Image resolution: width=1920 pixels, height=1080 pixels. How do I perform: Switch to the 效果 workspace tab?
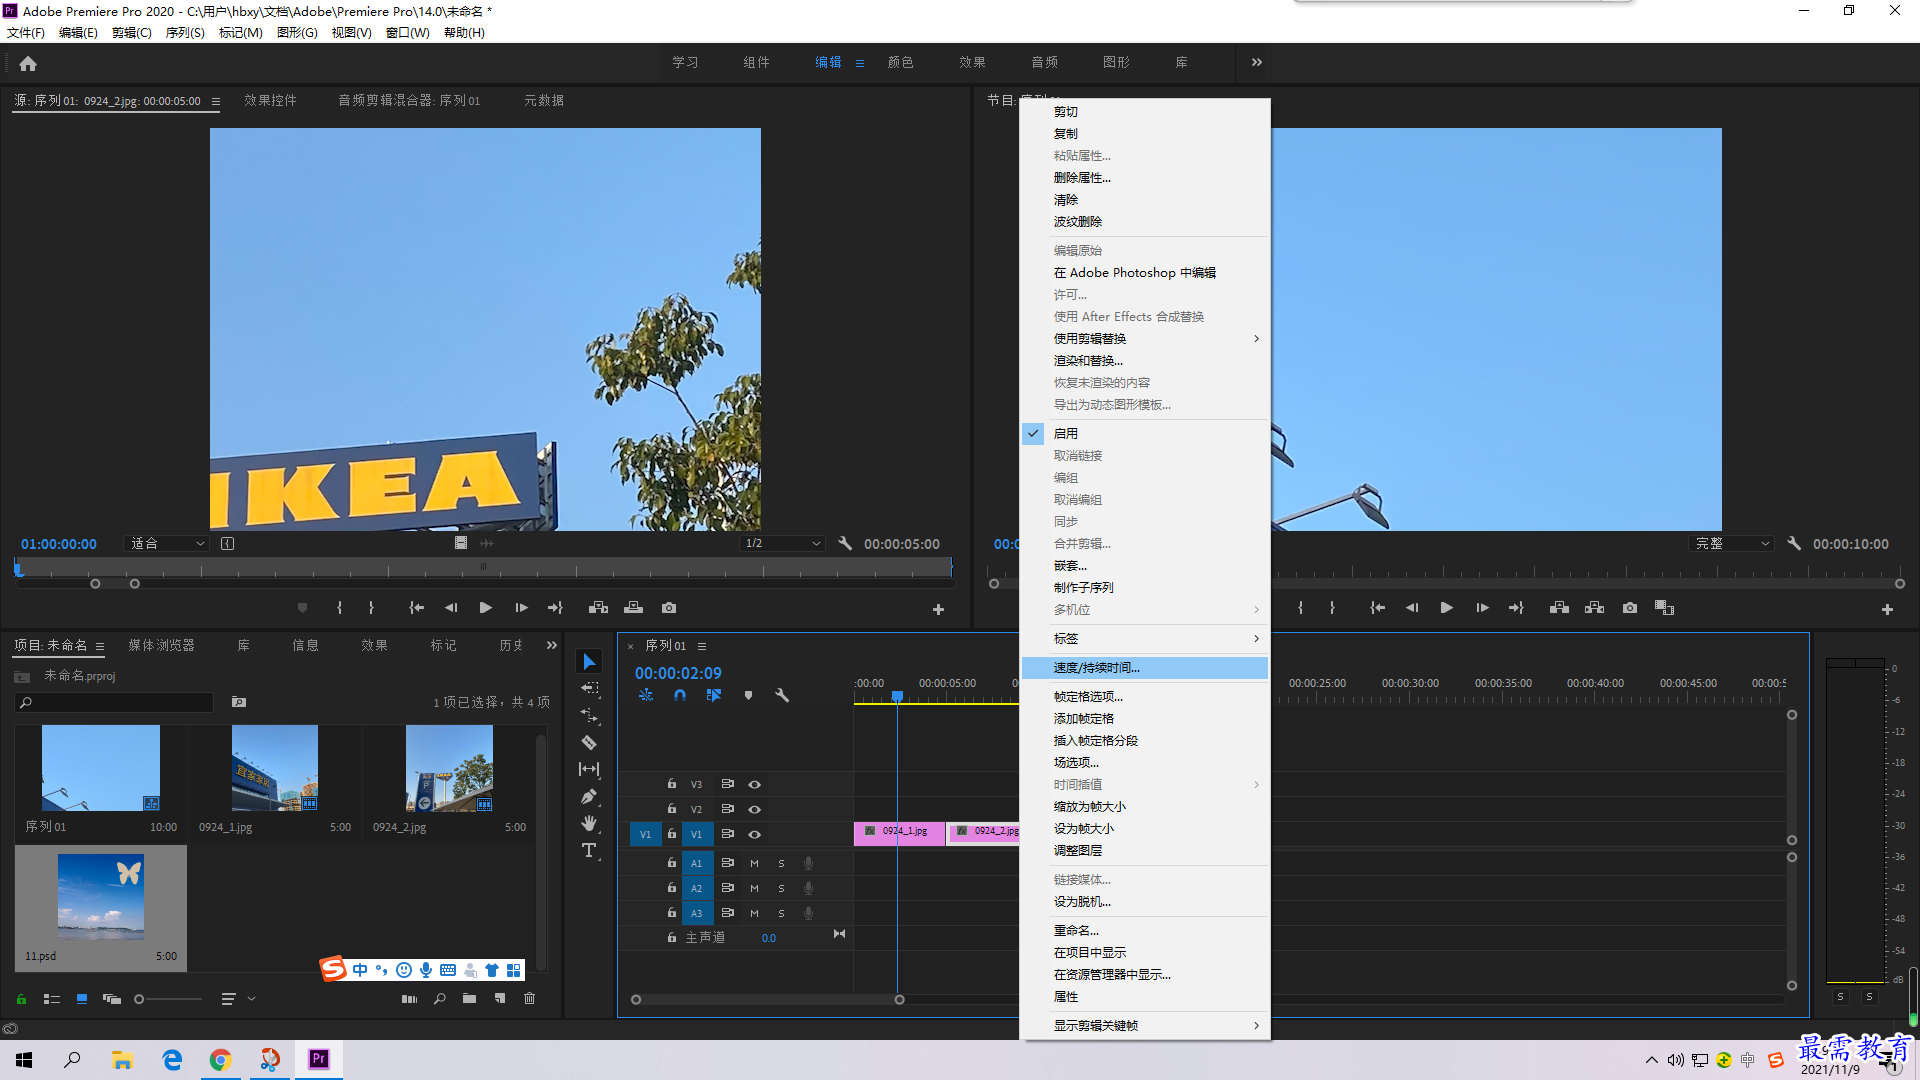click(x=972, y=62)
